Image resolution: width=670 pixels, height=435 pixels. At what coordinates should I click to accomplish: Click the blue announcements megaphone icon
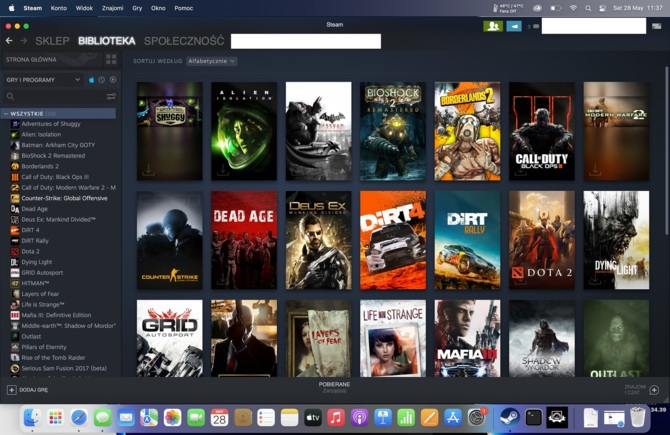(514, 26)
